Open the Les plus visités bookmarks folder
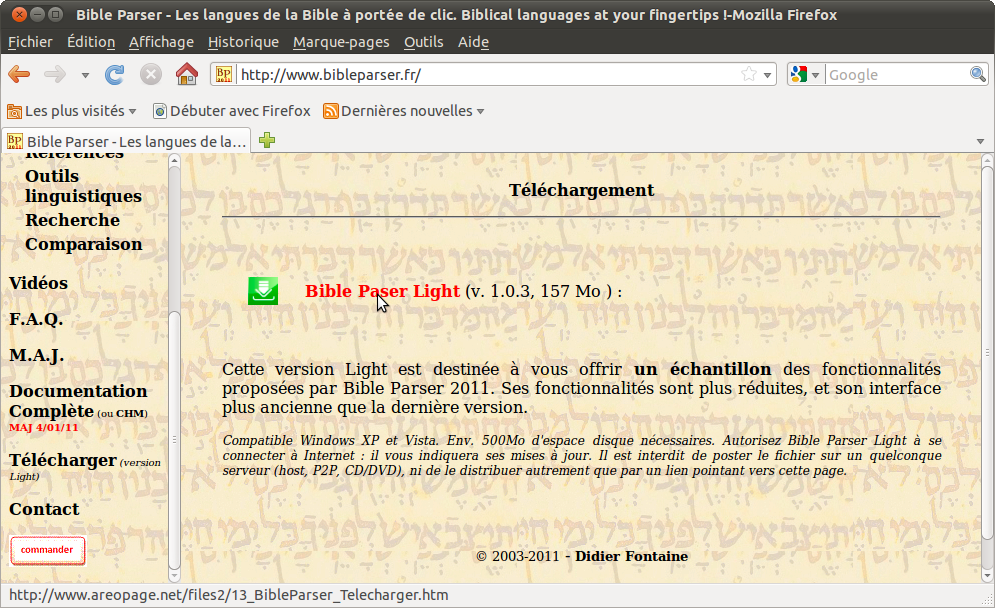Image resolution: width=995 pixels, height=608 pixels. pyautogui.click(x=72, y=111)
